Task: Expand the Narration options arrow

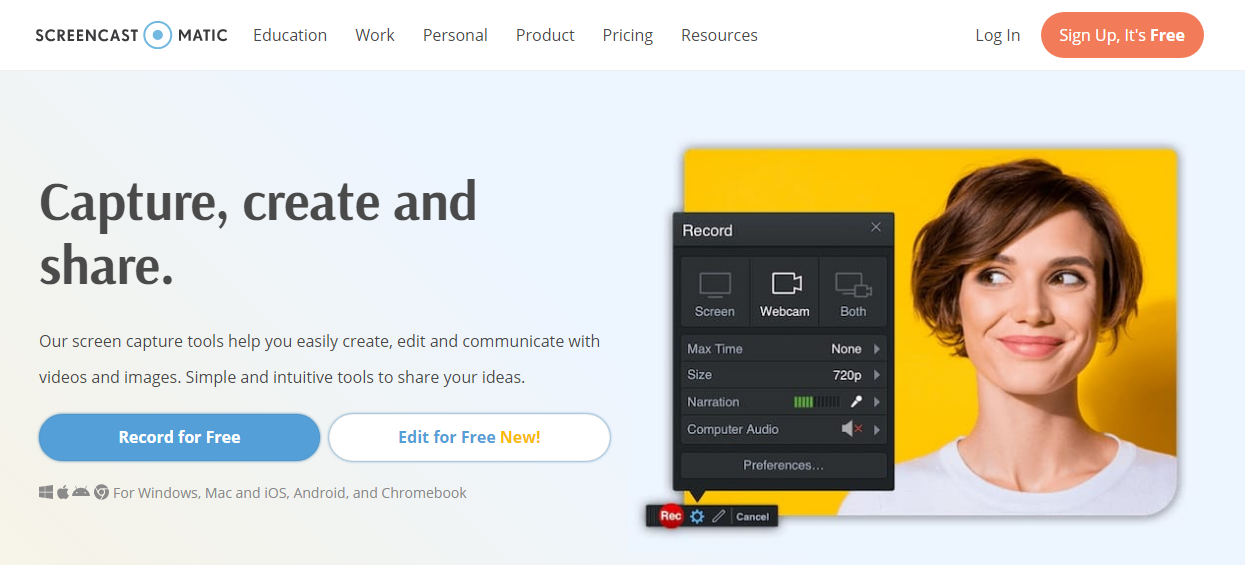Action: click(x=877, y=402)
